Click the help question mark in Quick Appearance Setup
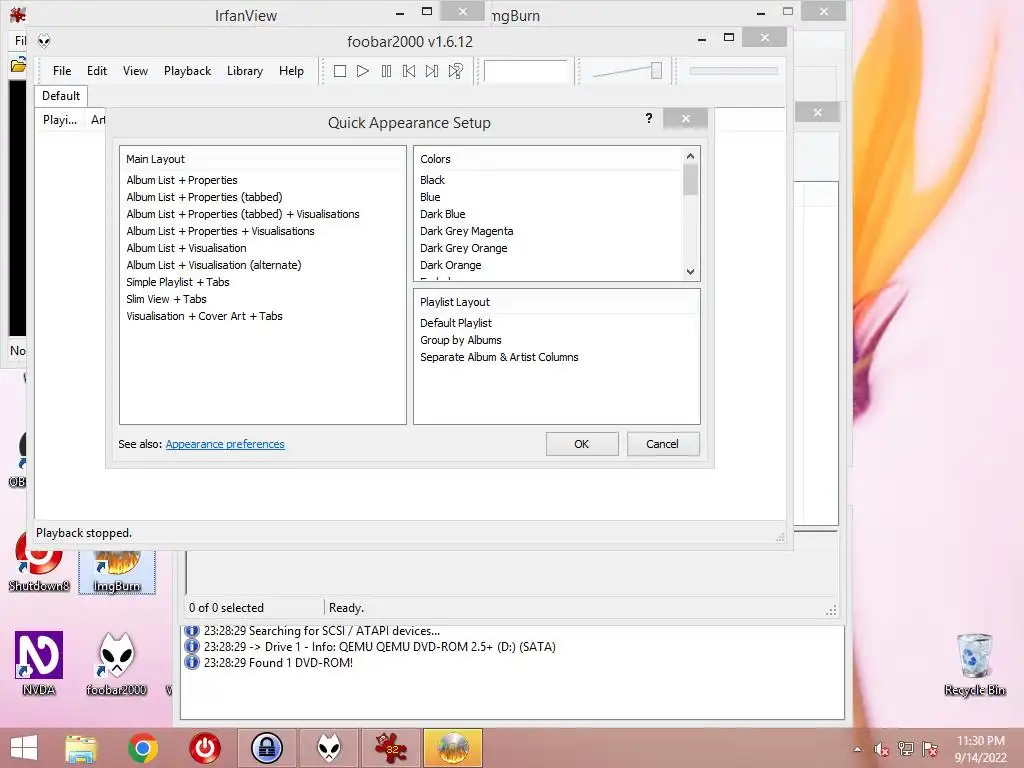1024x768 pixels. pos(648,118)
